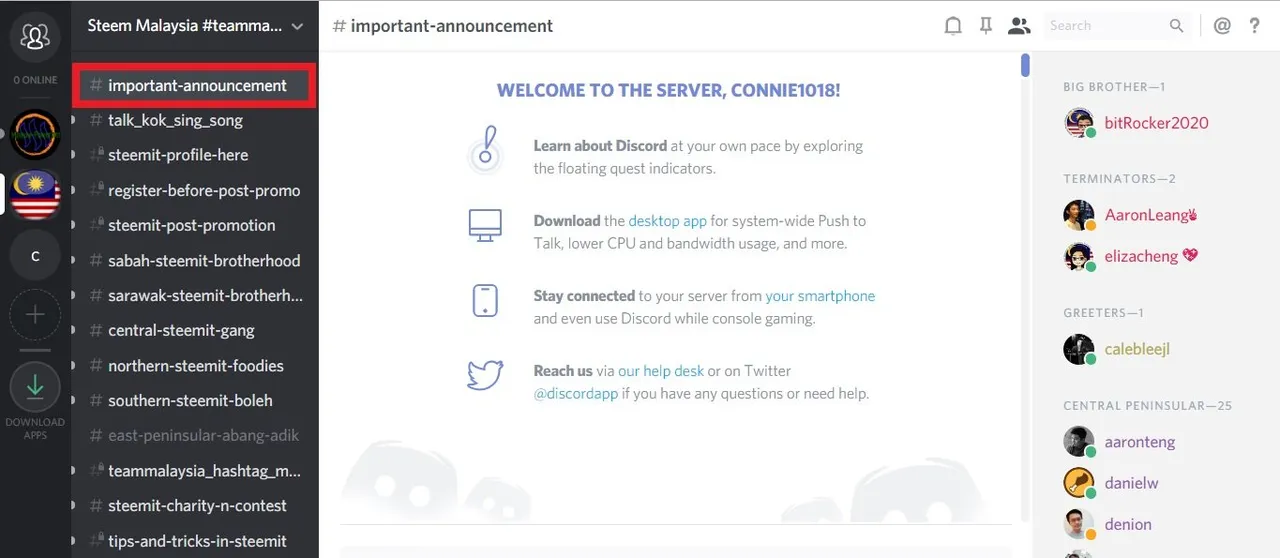
Task: Expand the Steem Malaysia server dropdown
Action: click(x=297, y=27)
